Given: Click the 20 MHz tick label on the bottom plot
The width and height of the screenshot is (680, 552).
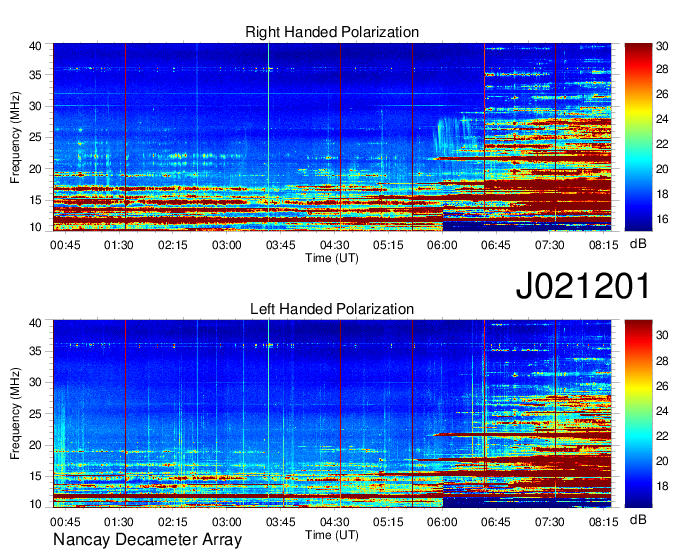Looking at the screenshot, I should click(35, 445).
